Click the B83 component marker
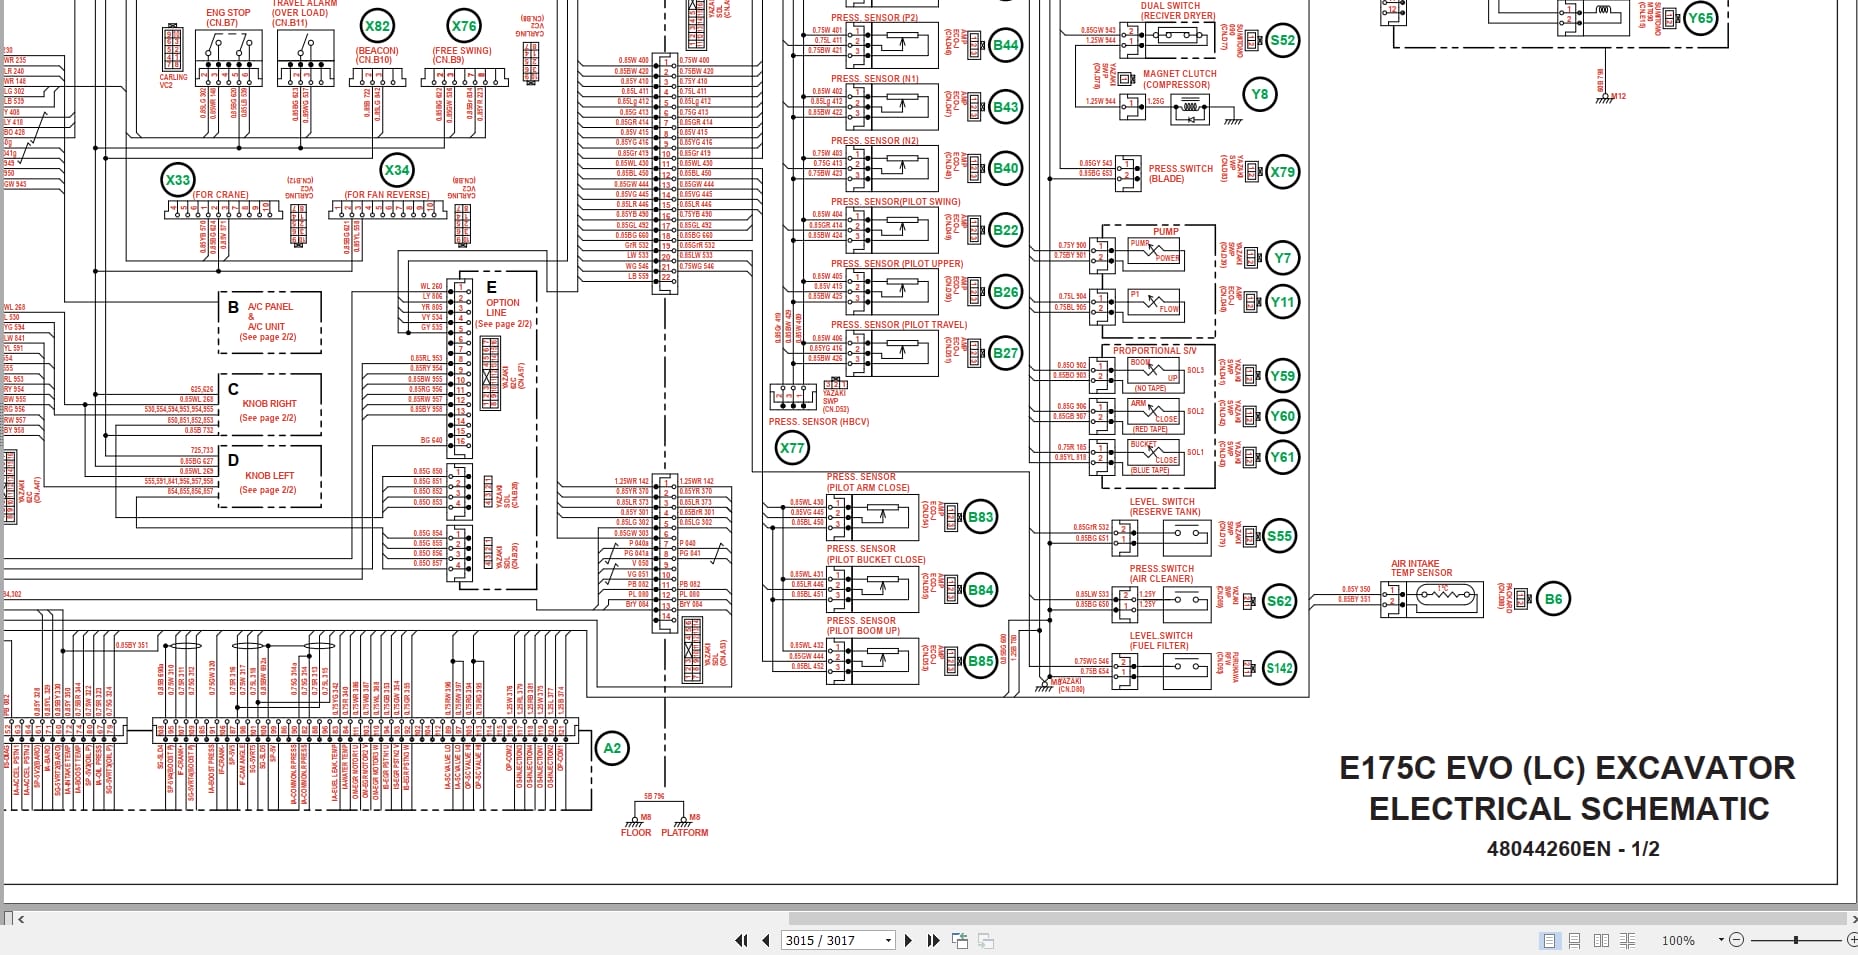This screenshot has width=1858, height=955. point(981,517)
